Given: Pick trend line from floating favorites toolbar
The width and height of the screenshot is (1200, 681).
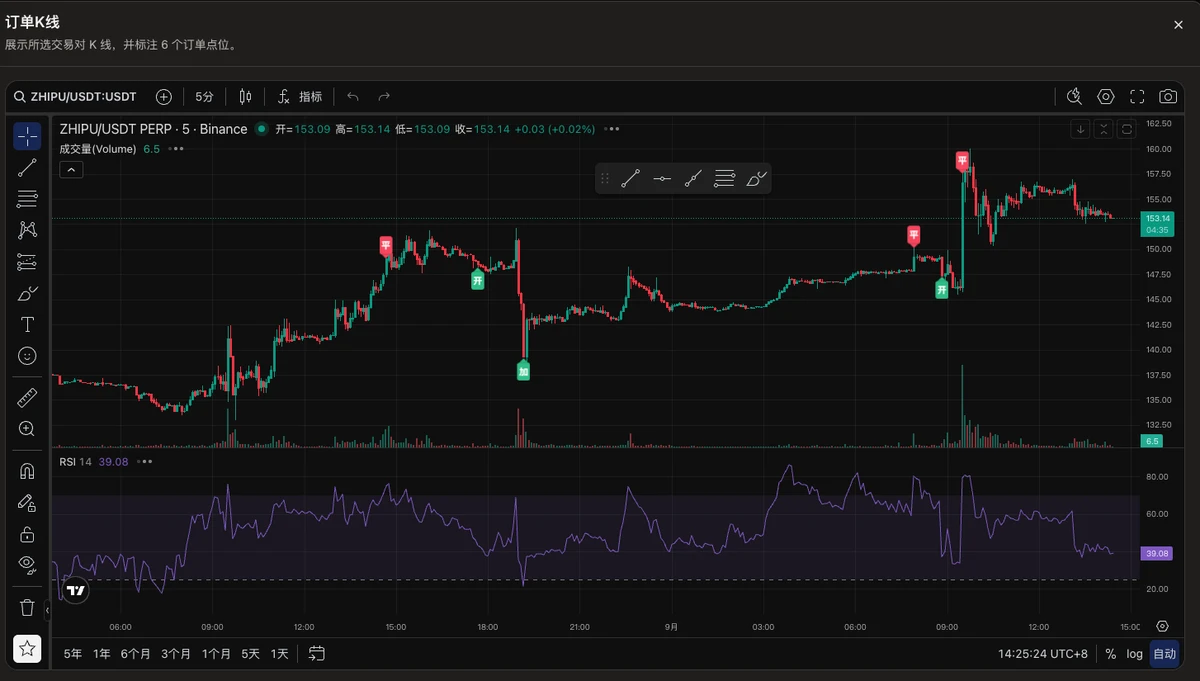Looking at the screenshot, I should tap(630, 179).
